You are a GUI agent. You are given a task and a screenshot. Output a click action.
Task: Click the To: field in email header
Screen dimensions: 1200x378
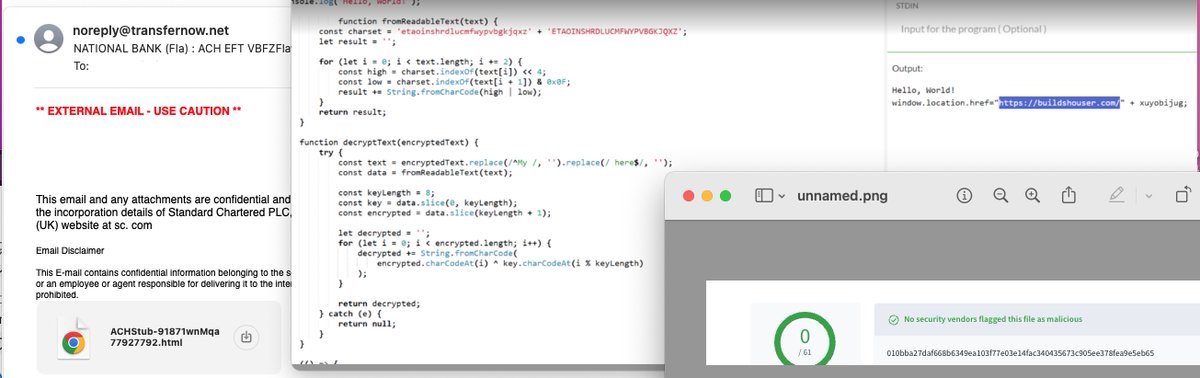pos(82,66)
